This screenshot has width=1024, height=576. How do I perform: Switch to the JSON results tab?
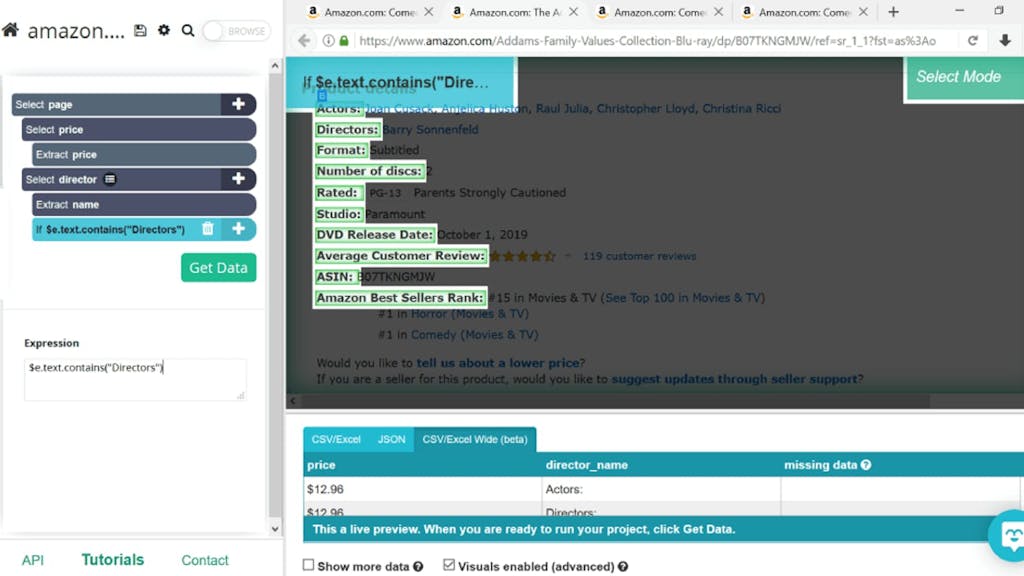pyautogui.click(x=391, y=440)
